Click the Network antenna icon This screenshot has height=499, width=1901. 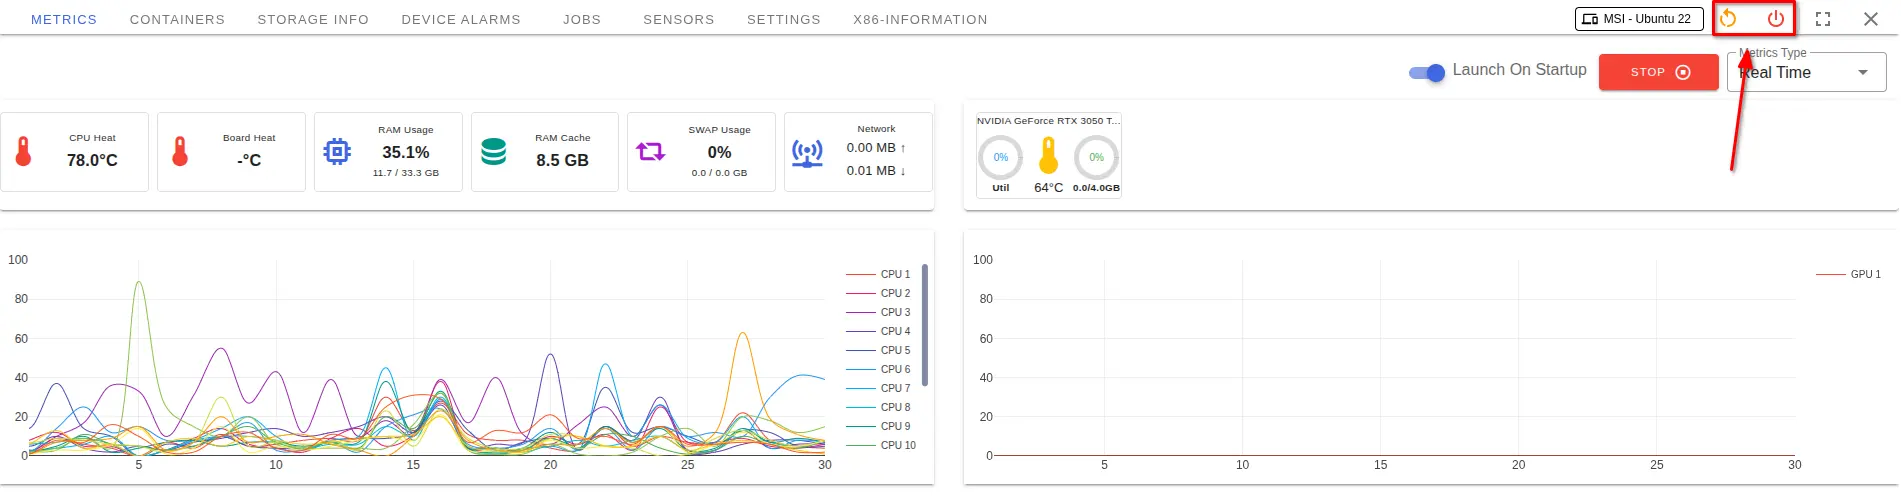807,152
